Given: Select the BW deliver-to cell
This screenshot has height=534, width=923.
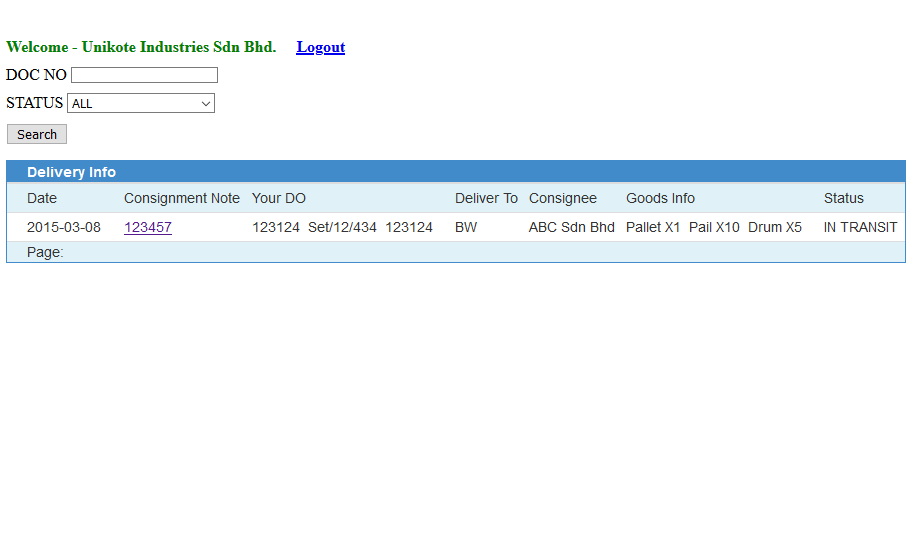Looking at the screenshot, I should coord(466,227).
